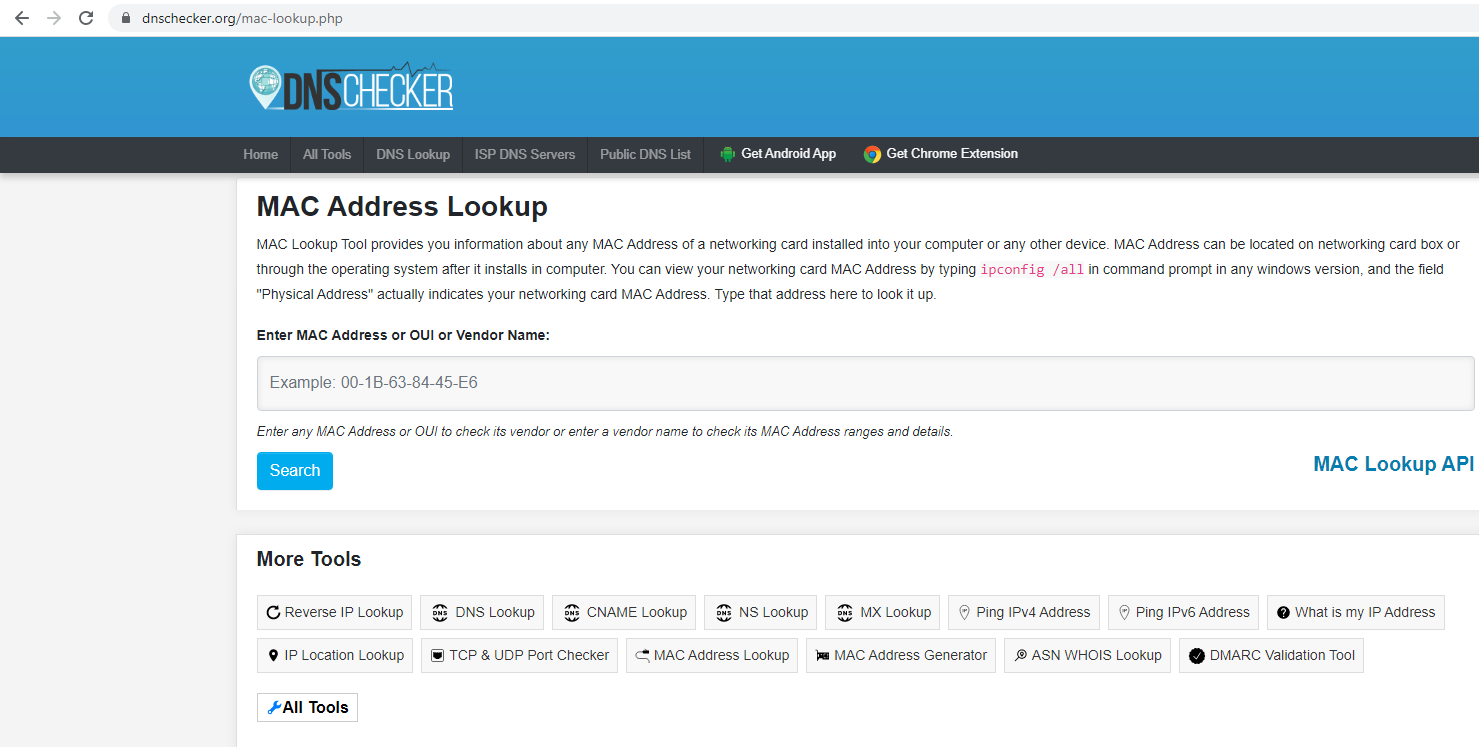Open TCP & UDP Port Checker
Screen dimensions: 1479x747
pyautogui.click(x=519, y=655)
